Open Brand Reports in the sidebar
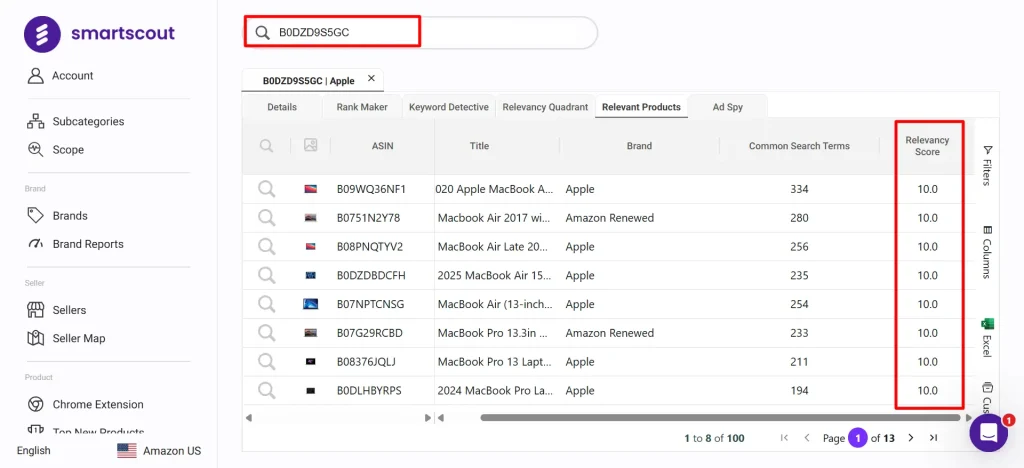1024x468 pixels. point(75,244)
